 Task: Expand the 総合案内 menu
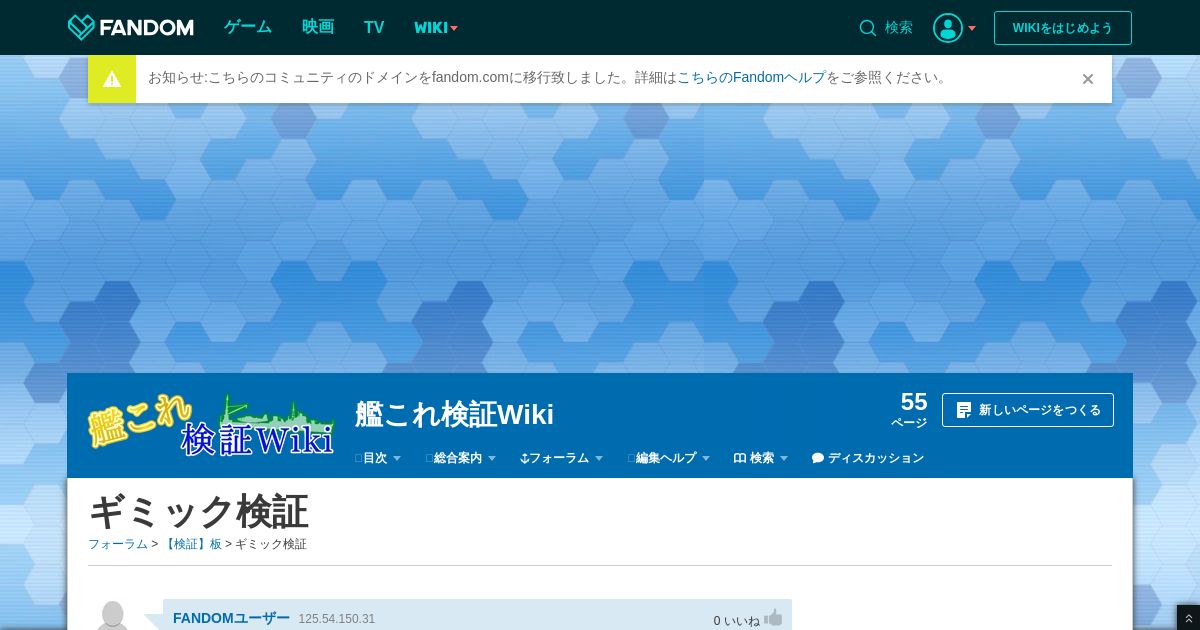coord(461,458)
